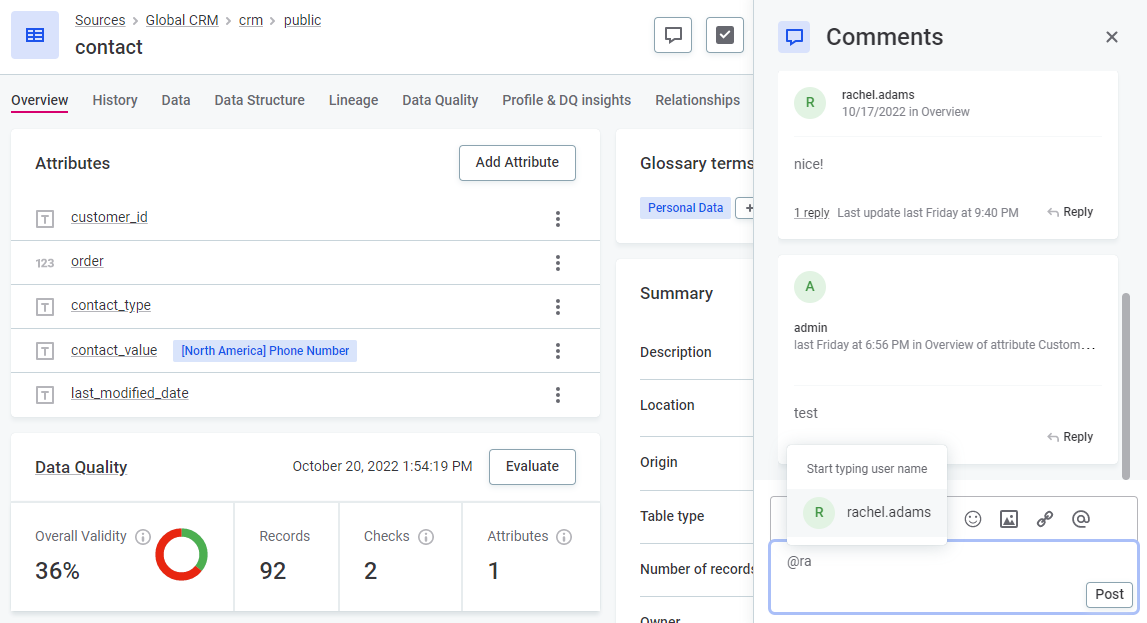Click the insert link icon in comment toolbar
1147x623 pixels.
(x=1044, y=519)
